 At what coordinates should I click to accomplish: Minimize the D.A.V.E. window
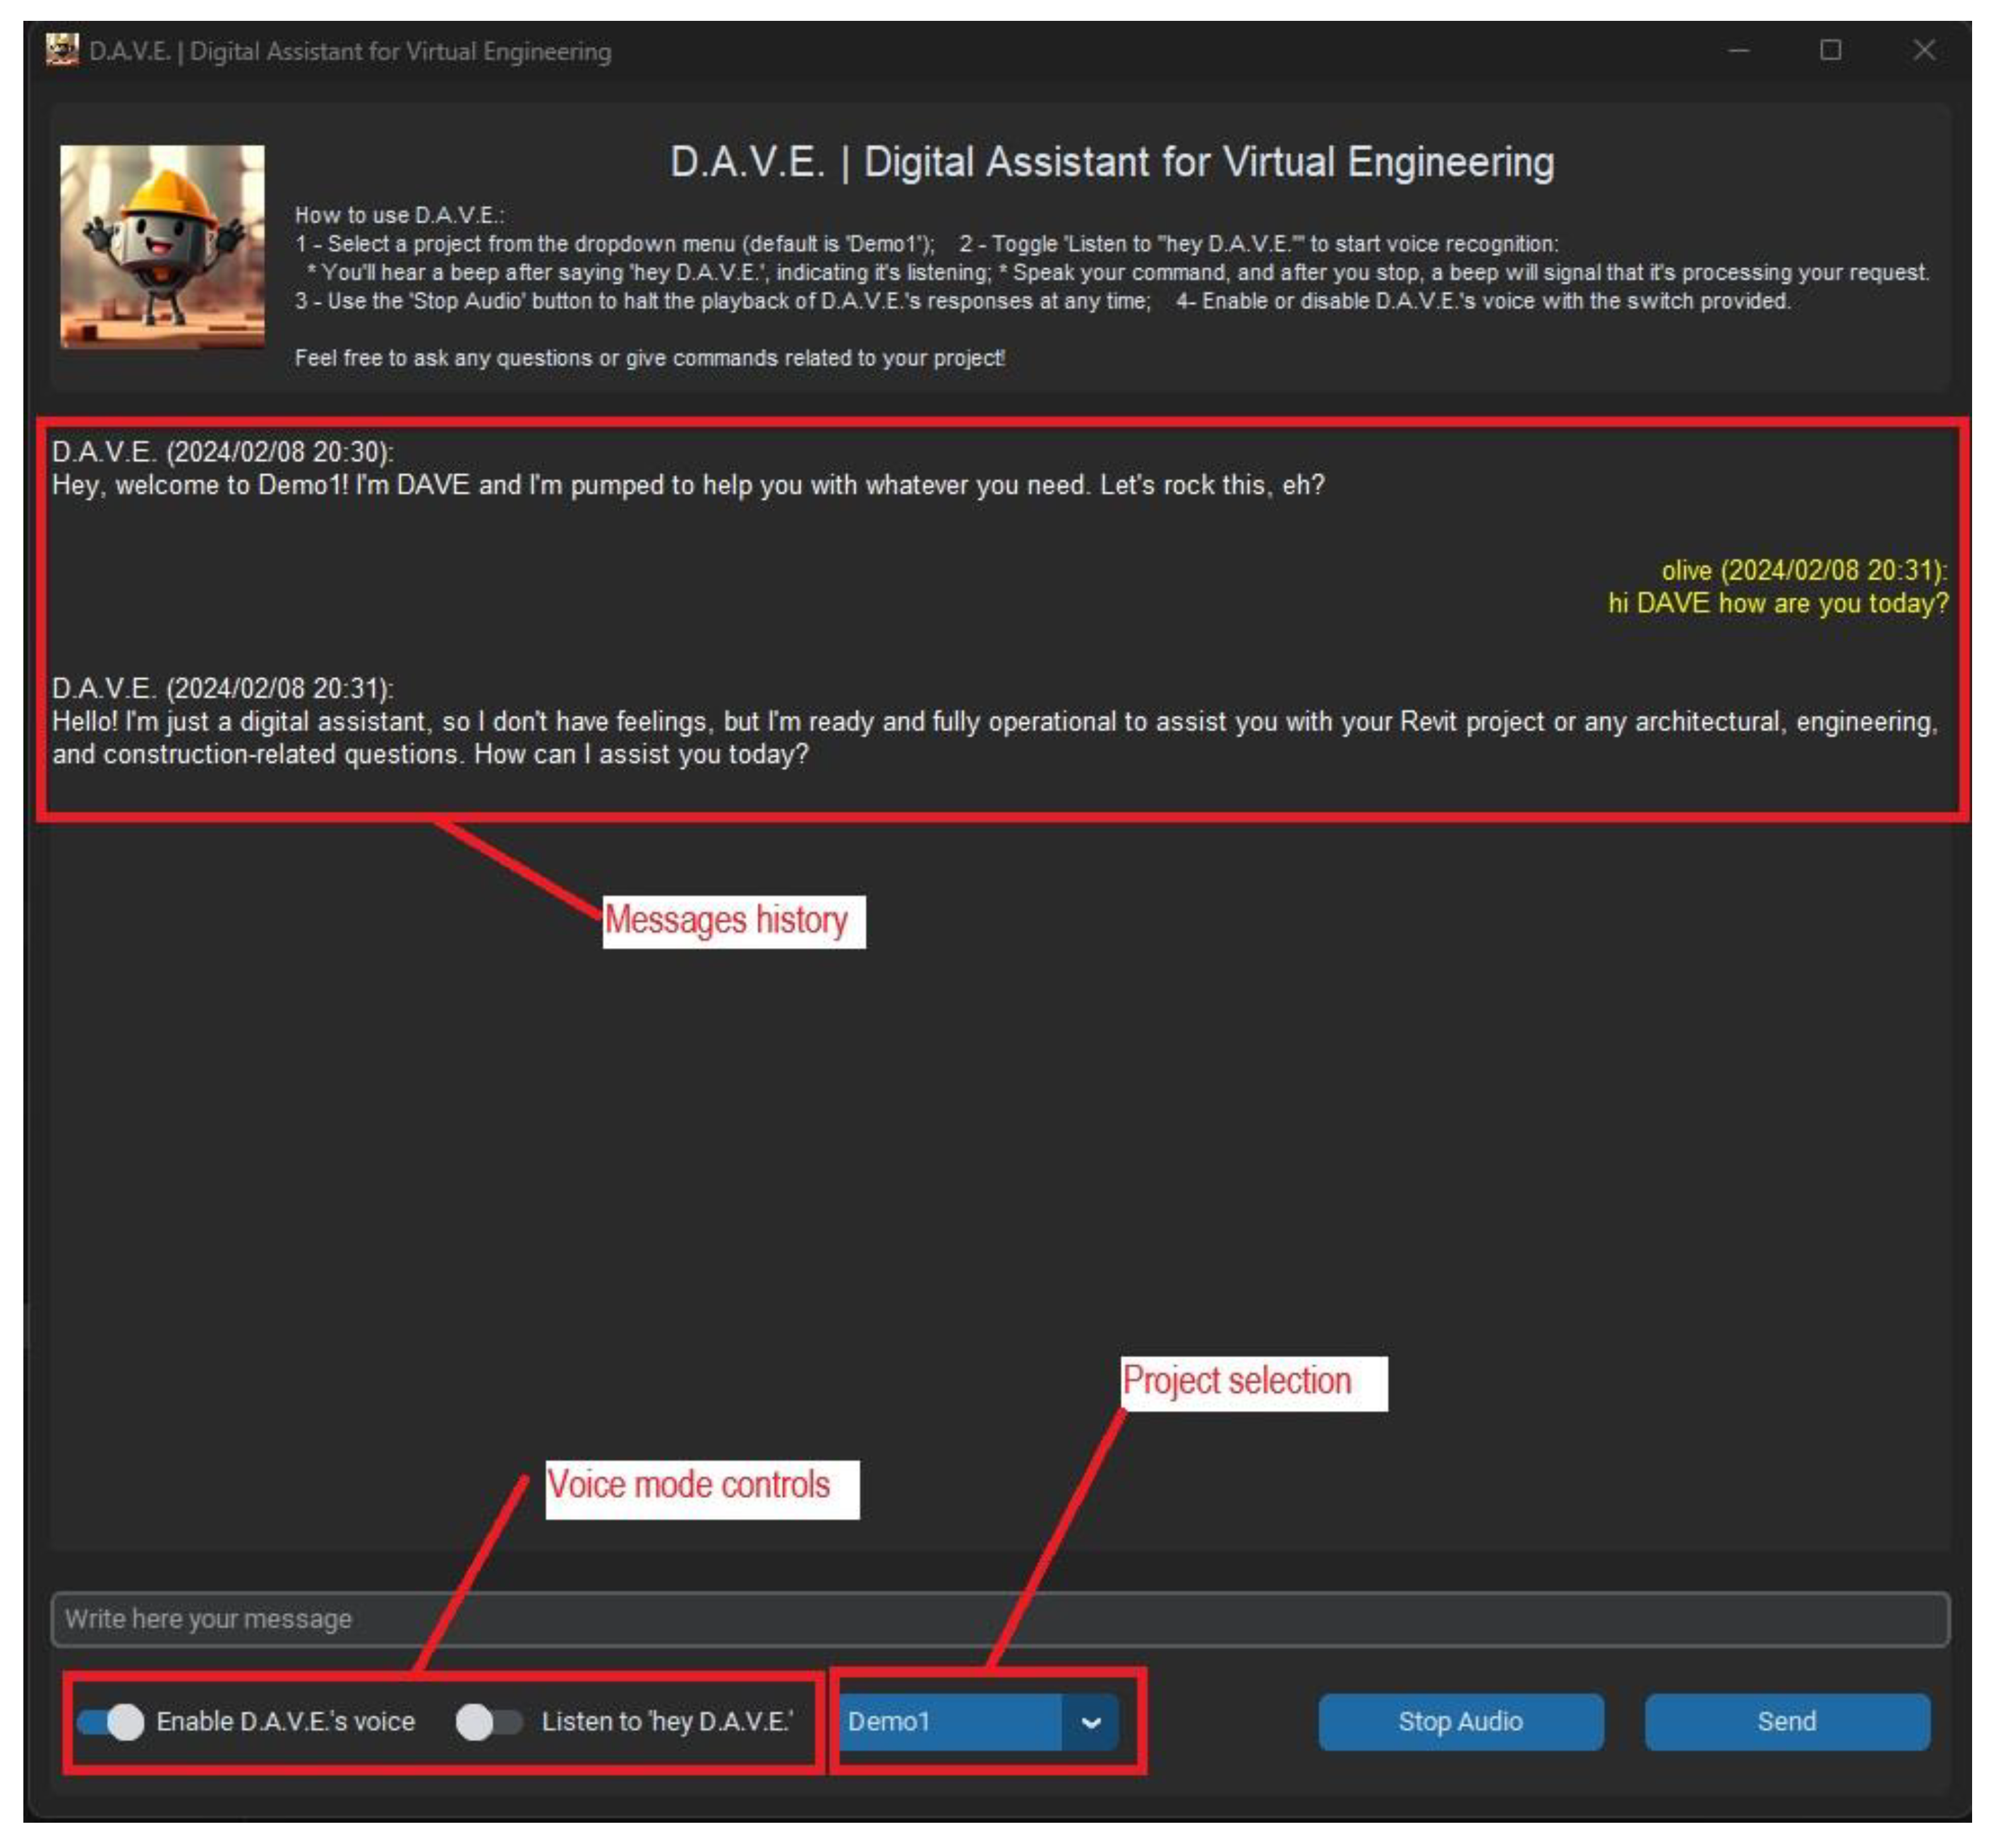pos(1739,50)
